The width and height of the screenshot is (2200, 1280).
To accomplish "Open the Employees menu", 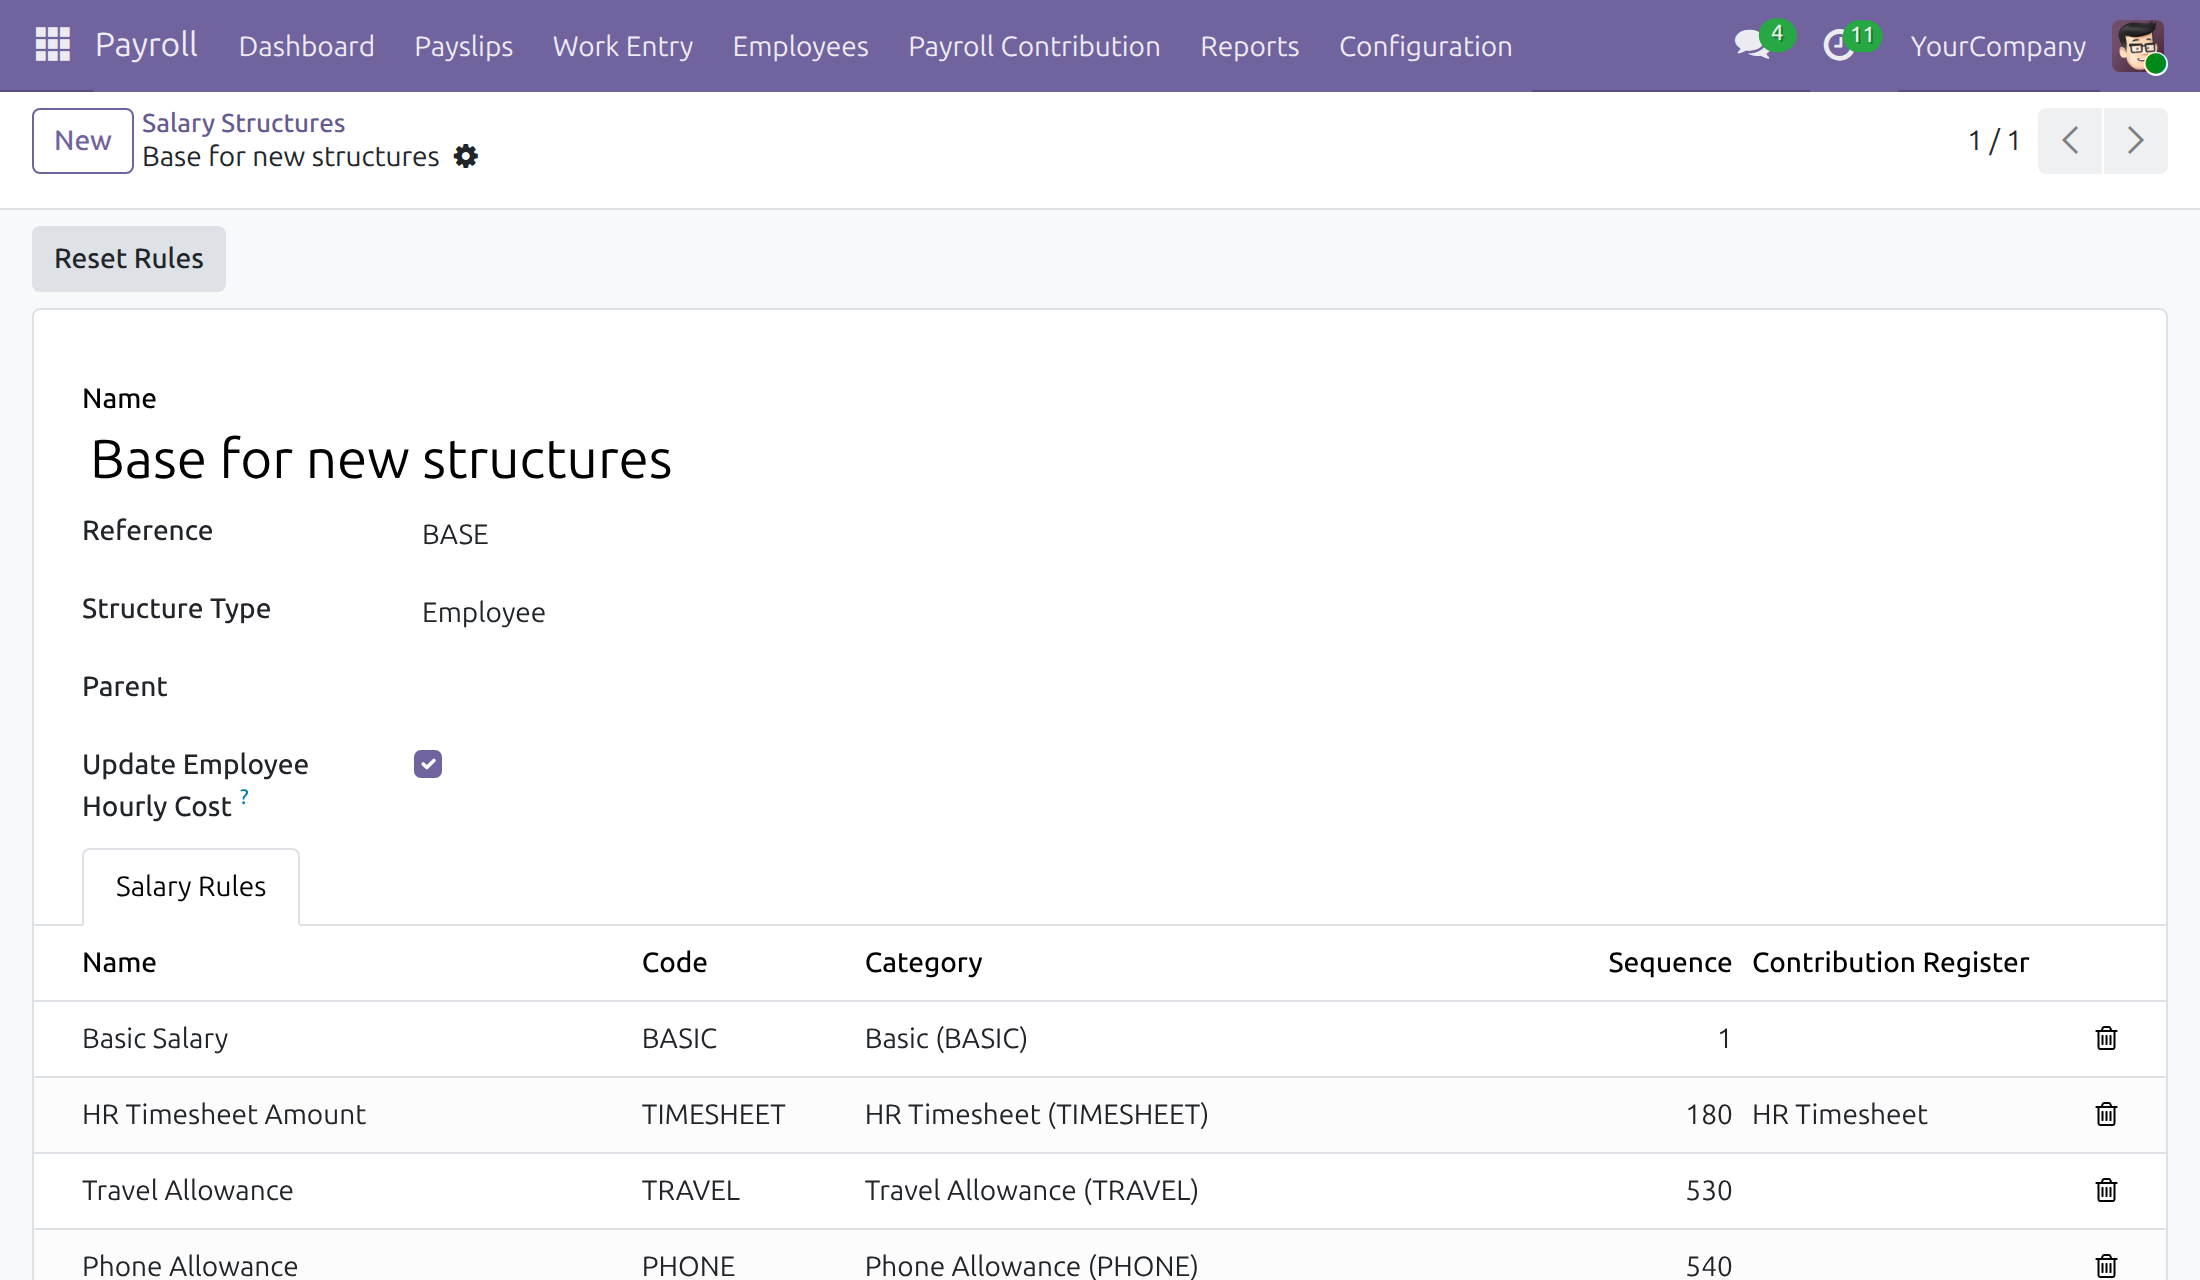I will (800, 46).
